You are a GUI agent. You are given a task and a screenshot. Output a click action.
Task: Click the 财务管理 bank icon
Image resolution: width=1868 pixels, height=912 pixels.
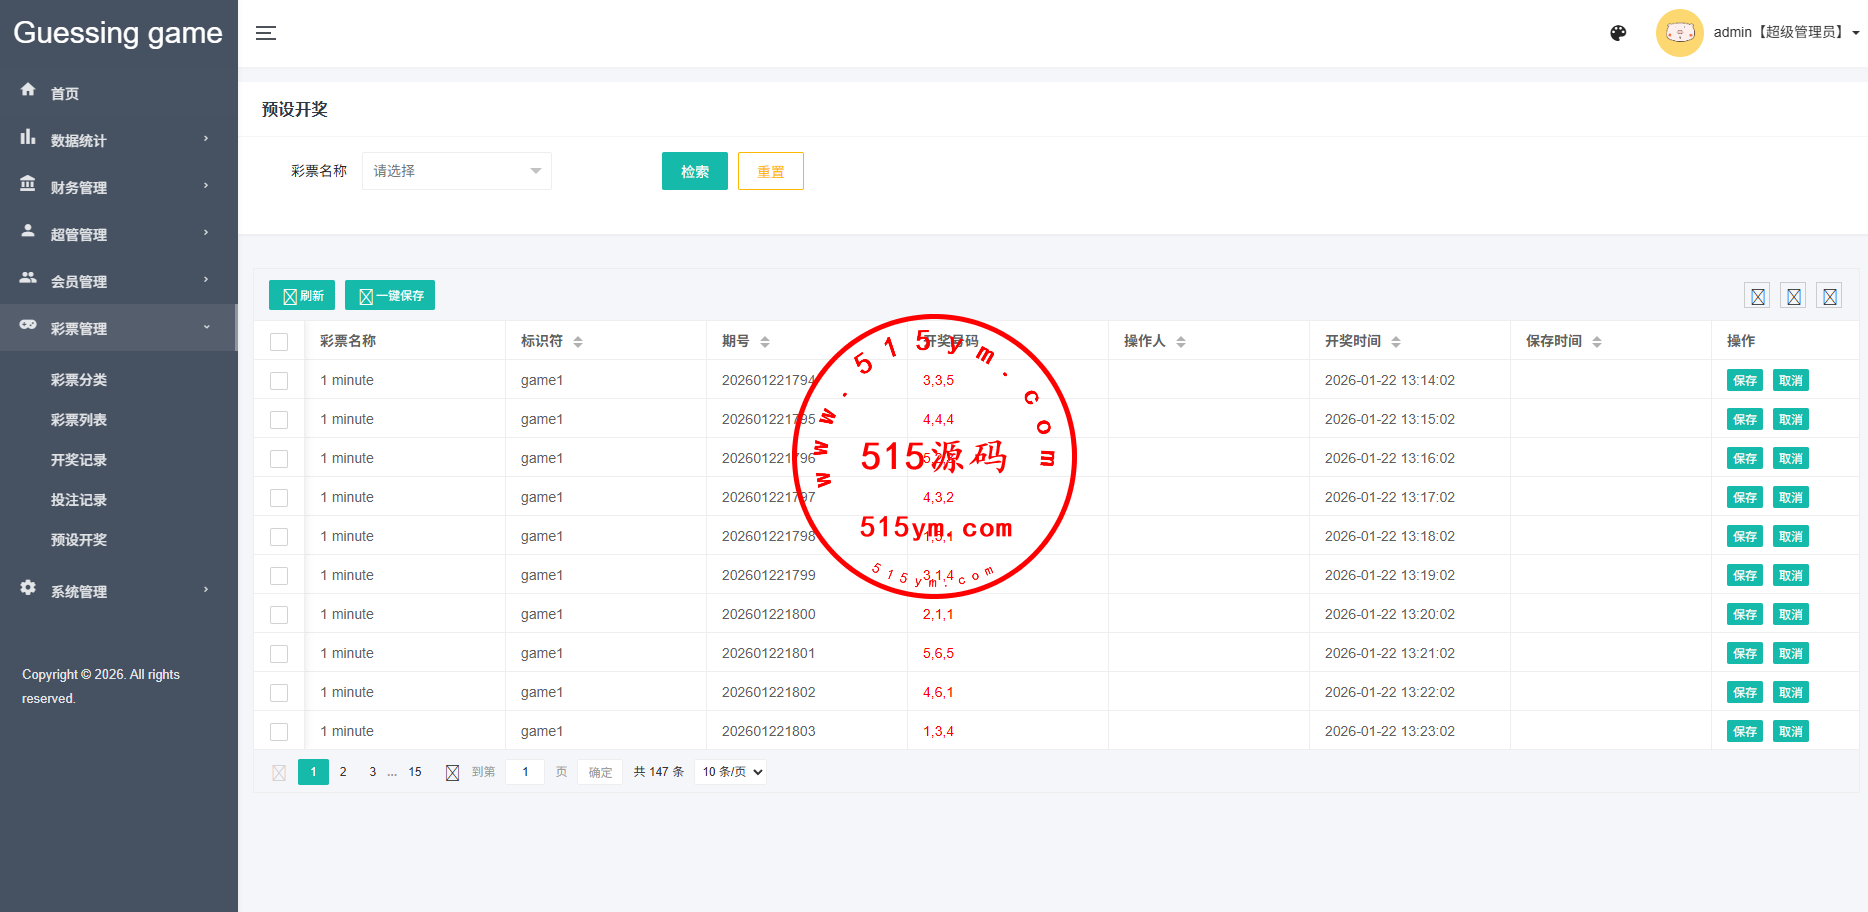coord(28,184)
